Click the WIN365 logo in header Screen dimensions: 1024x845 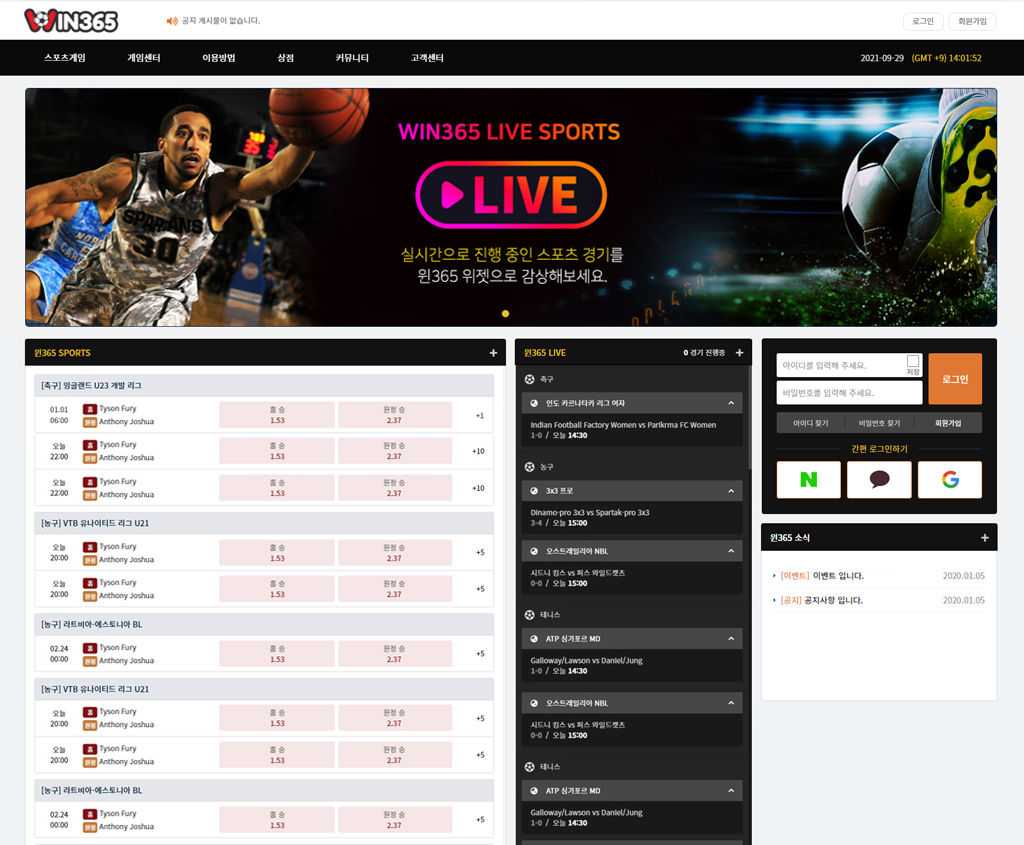tap(71, 20)
